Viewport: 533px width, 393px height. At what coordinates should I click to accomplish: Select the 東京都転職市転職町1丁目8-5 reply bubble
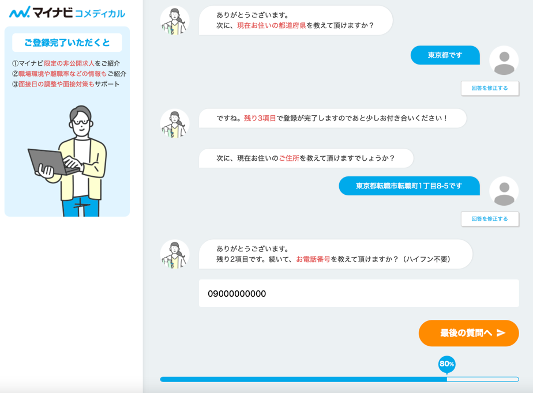pos(409,186)
